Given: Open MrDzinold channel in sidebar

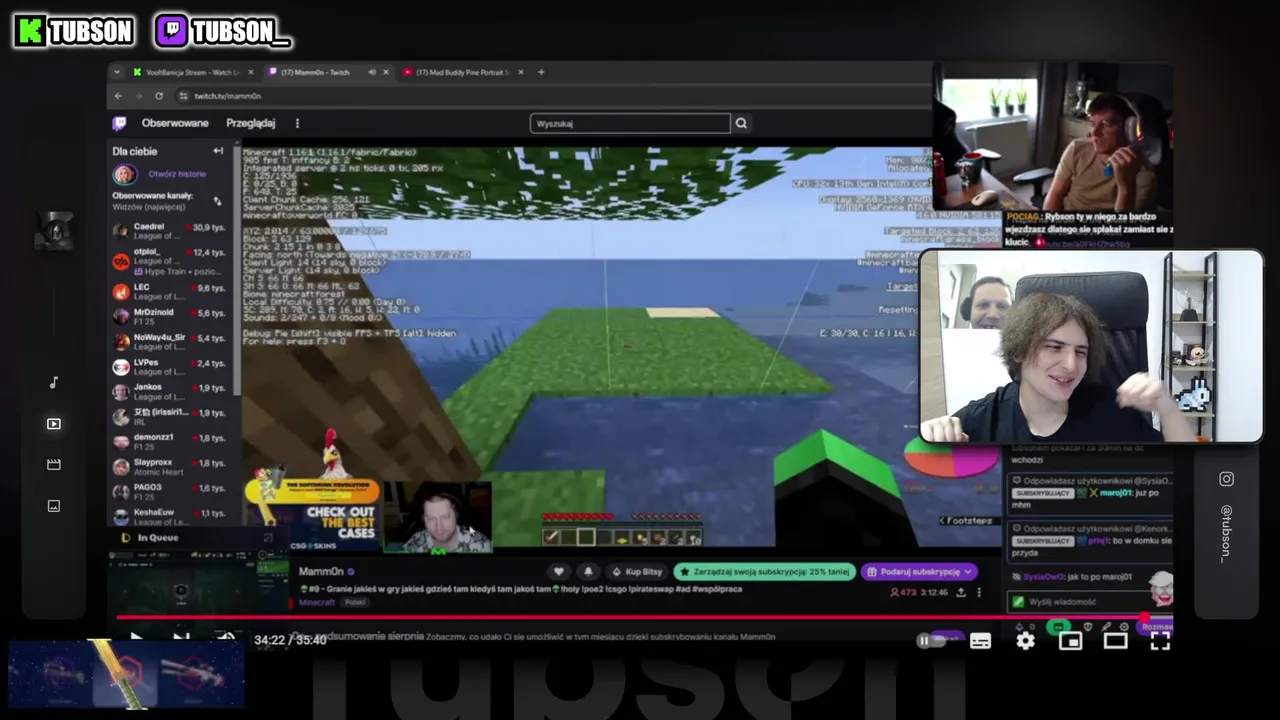Looking at the screenshot, I should click(170, 317).
